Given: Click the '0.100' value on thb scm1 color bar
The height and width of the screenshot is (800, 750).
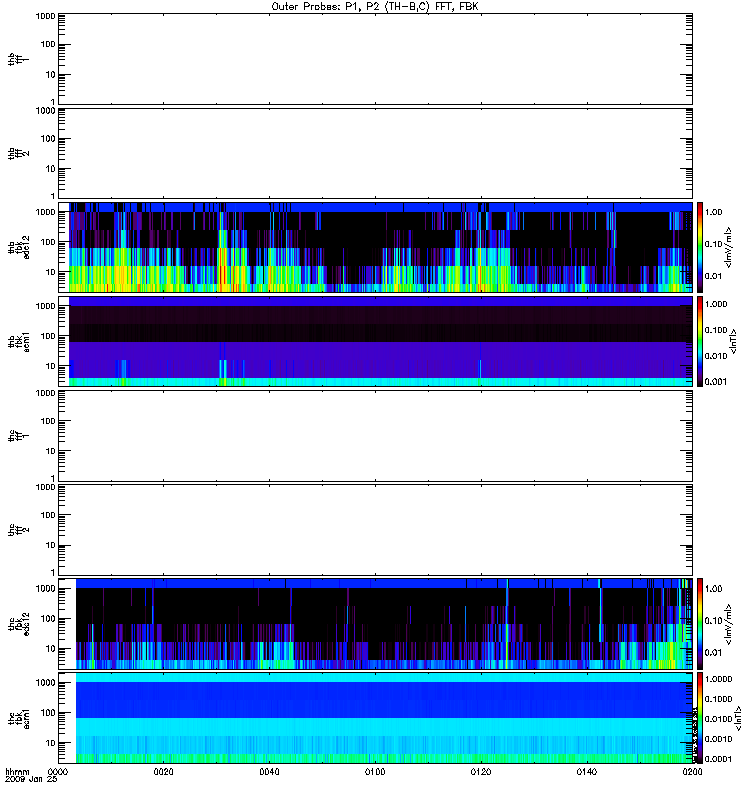Looking at the screenshot, I should point(716,330).
